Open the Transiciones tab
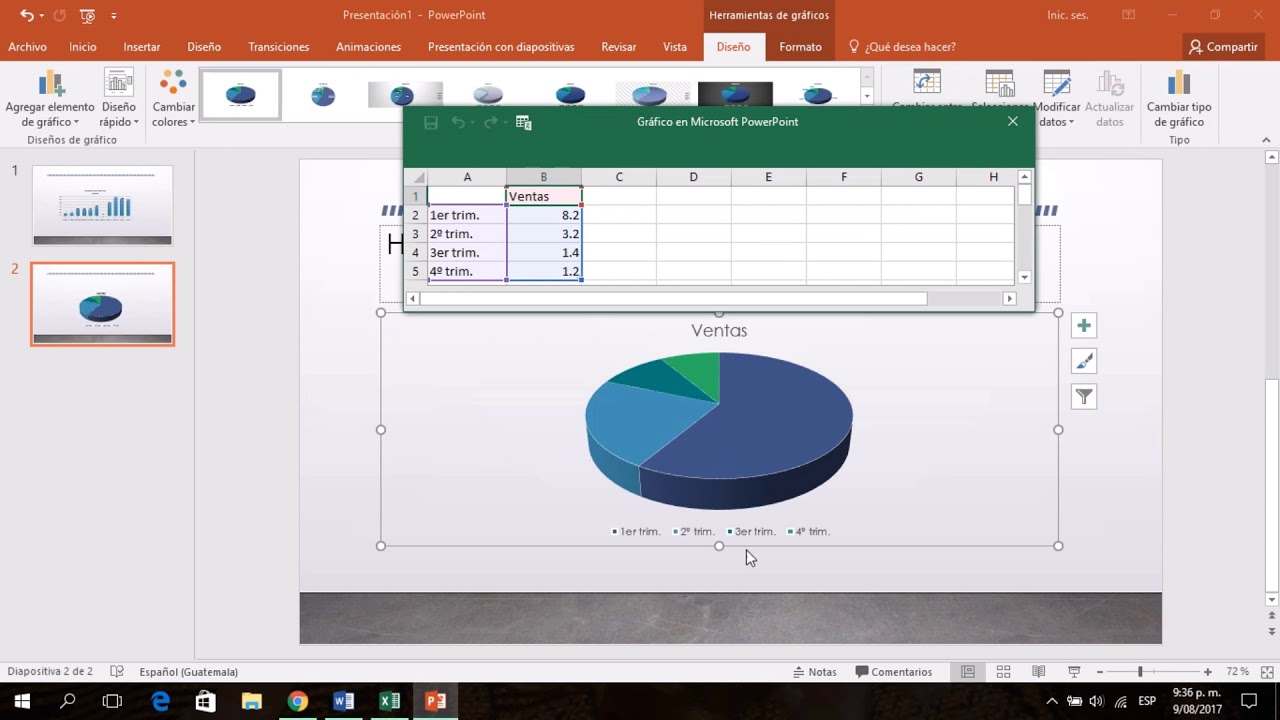 279,47
